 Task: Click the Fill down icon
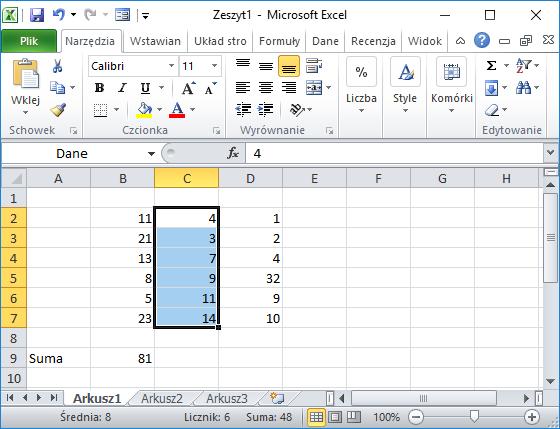point(491,88)
